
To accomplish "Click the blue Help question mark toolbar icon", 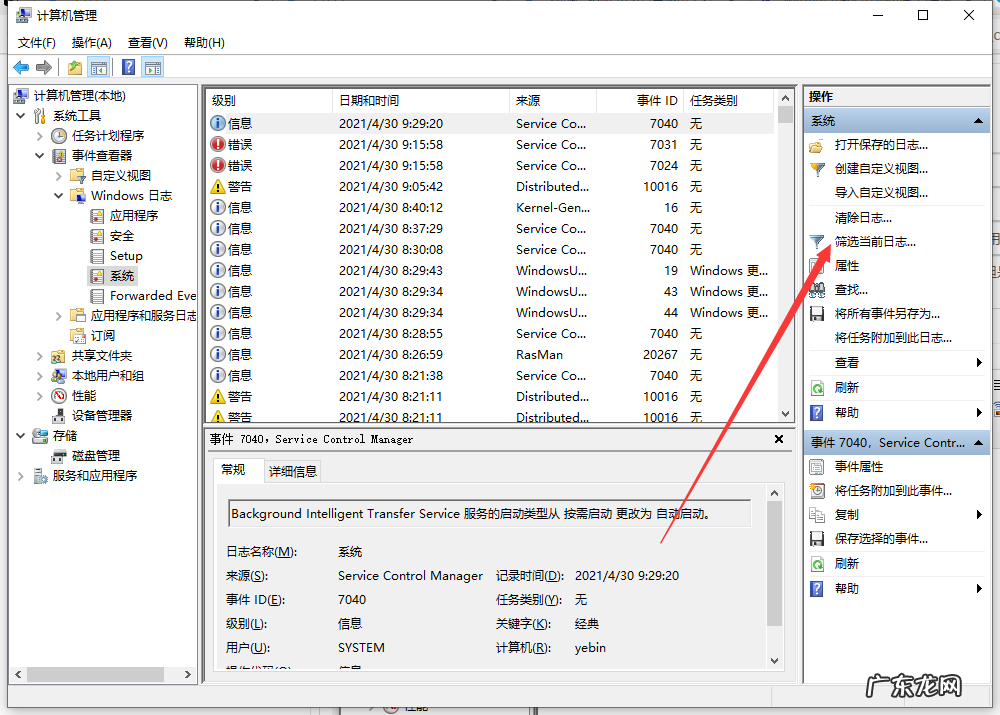I will pos(128,68).
